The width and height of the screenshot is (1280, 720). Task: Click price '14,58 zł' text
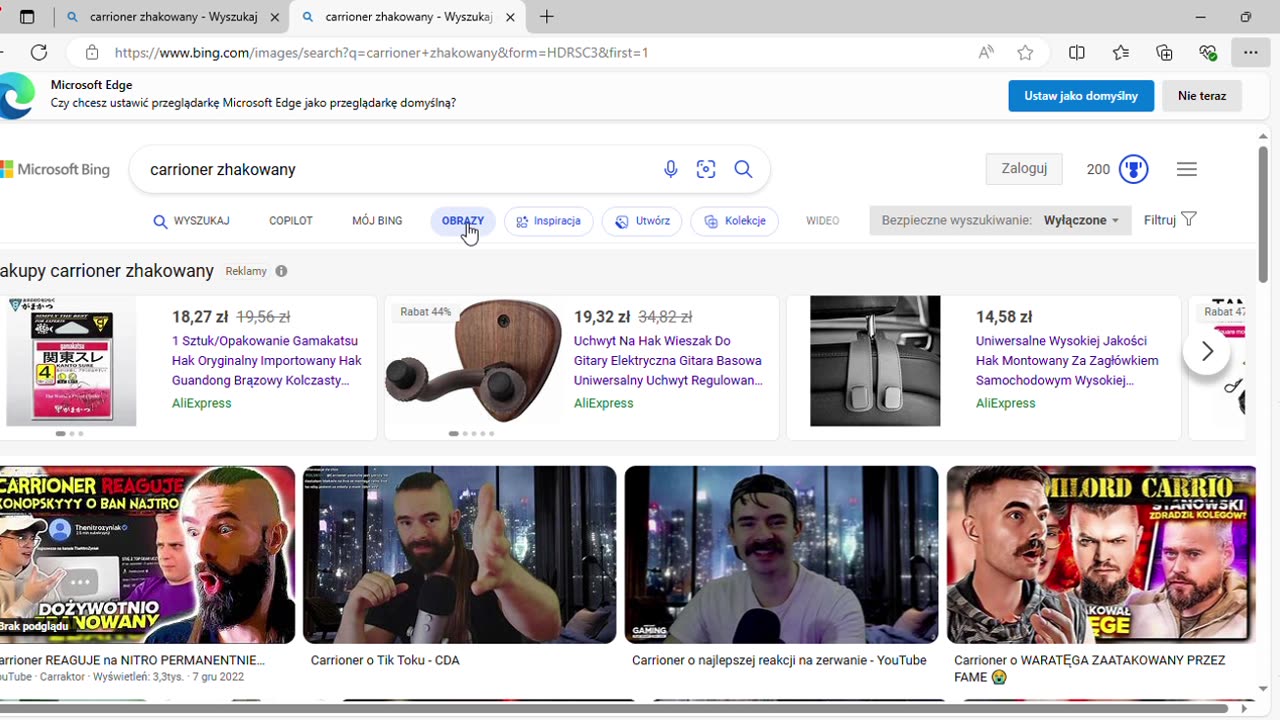1003,317
